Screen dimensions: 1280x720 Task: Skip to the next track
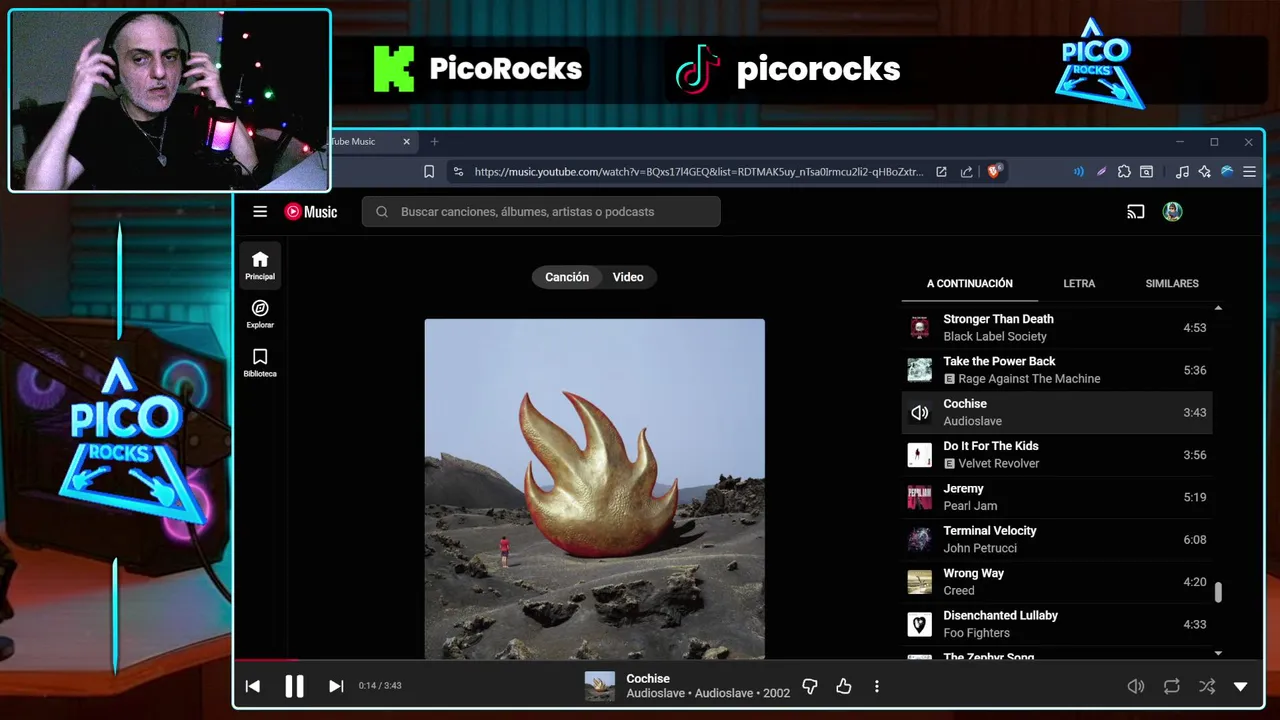[x=336, y=686]
